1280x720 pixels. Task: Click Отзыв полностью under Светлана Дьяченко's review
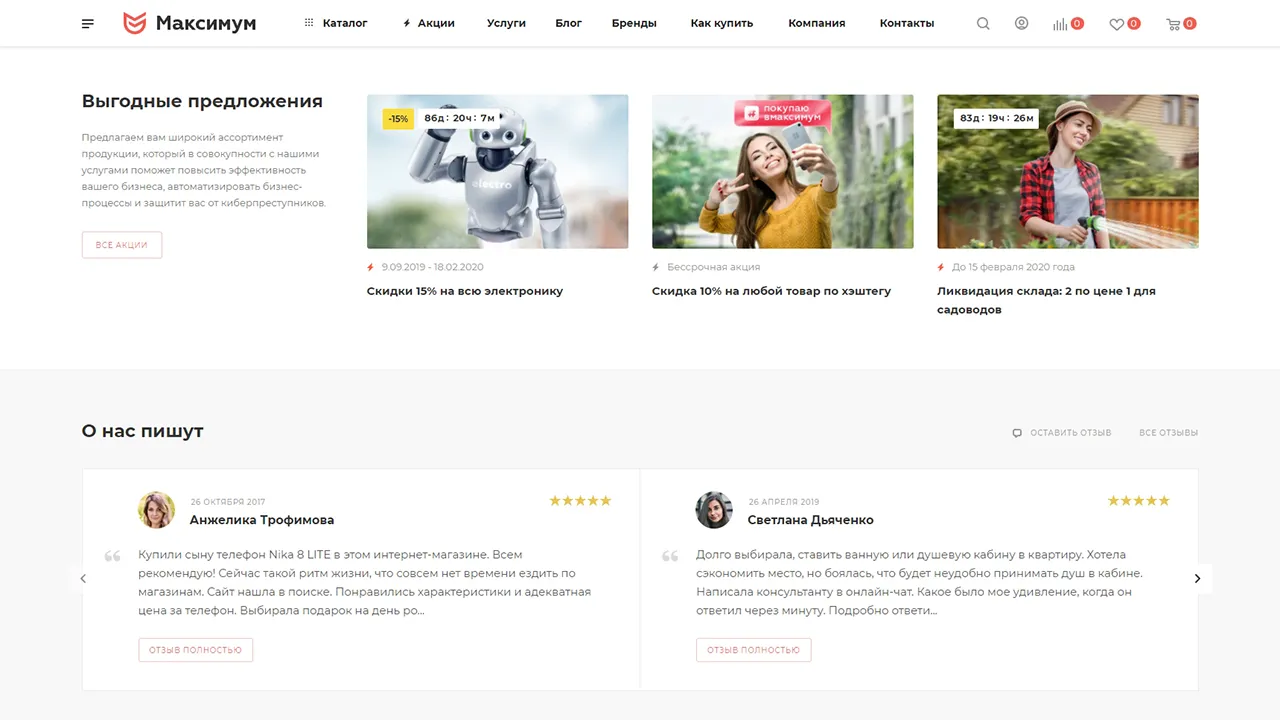click(x=754, y=650)
